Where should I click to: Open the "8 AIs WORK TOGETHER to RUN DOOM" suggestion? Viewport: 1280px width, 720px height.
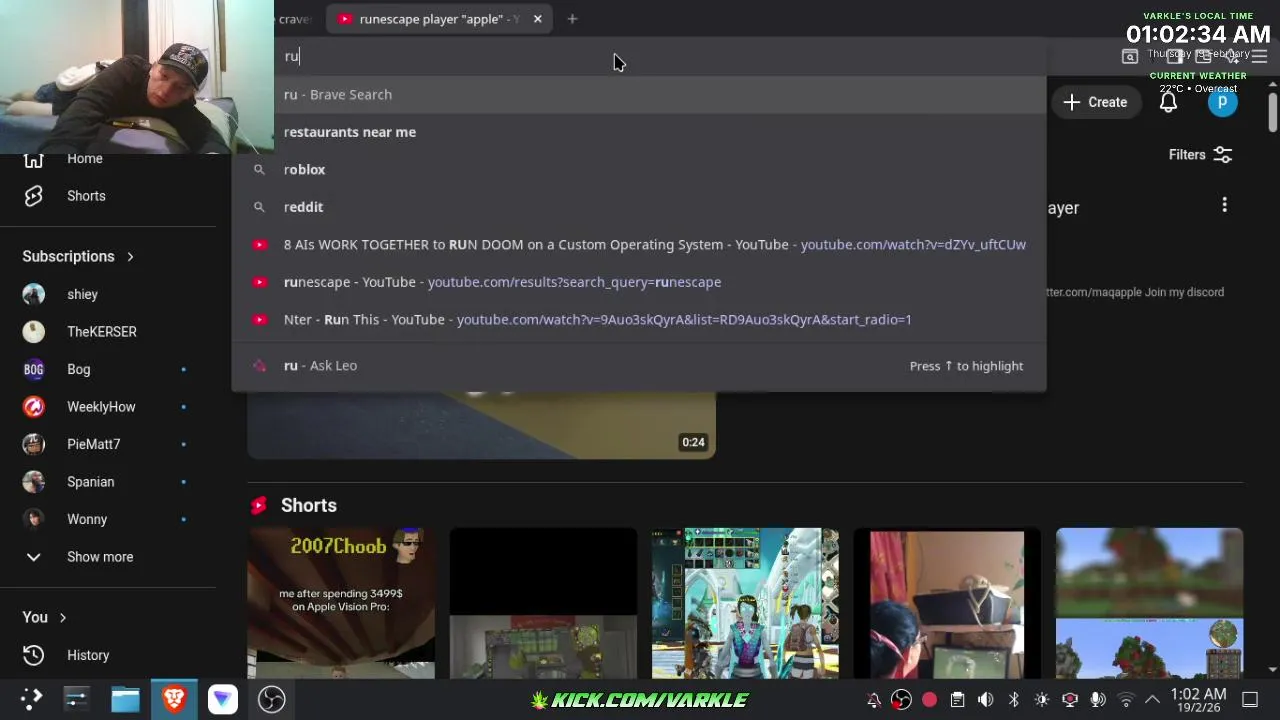tap(640, 244)
